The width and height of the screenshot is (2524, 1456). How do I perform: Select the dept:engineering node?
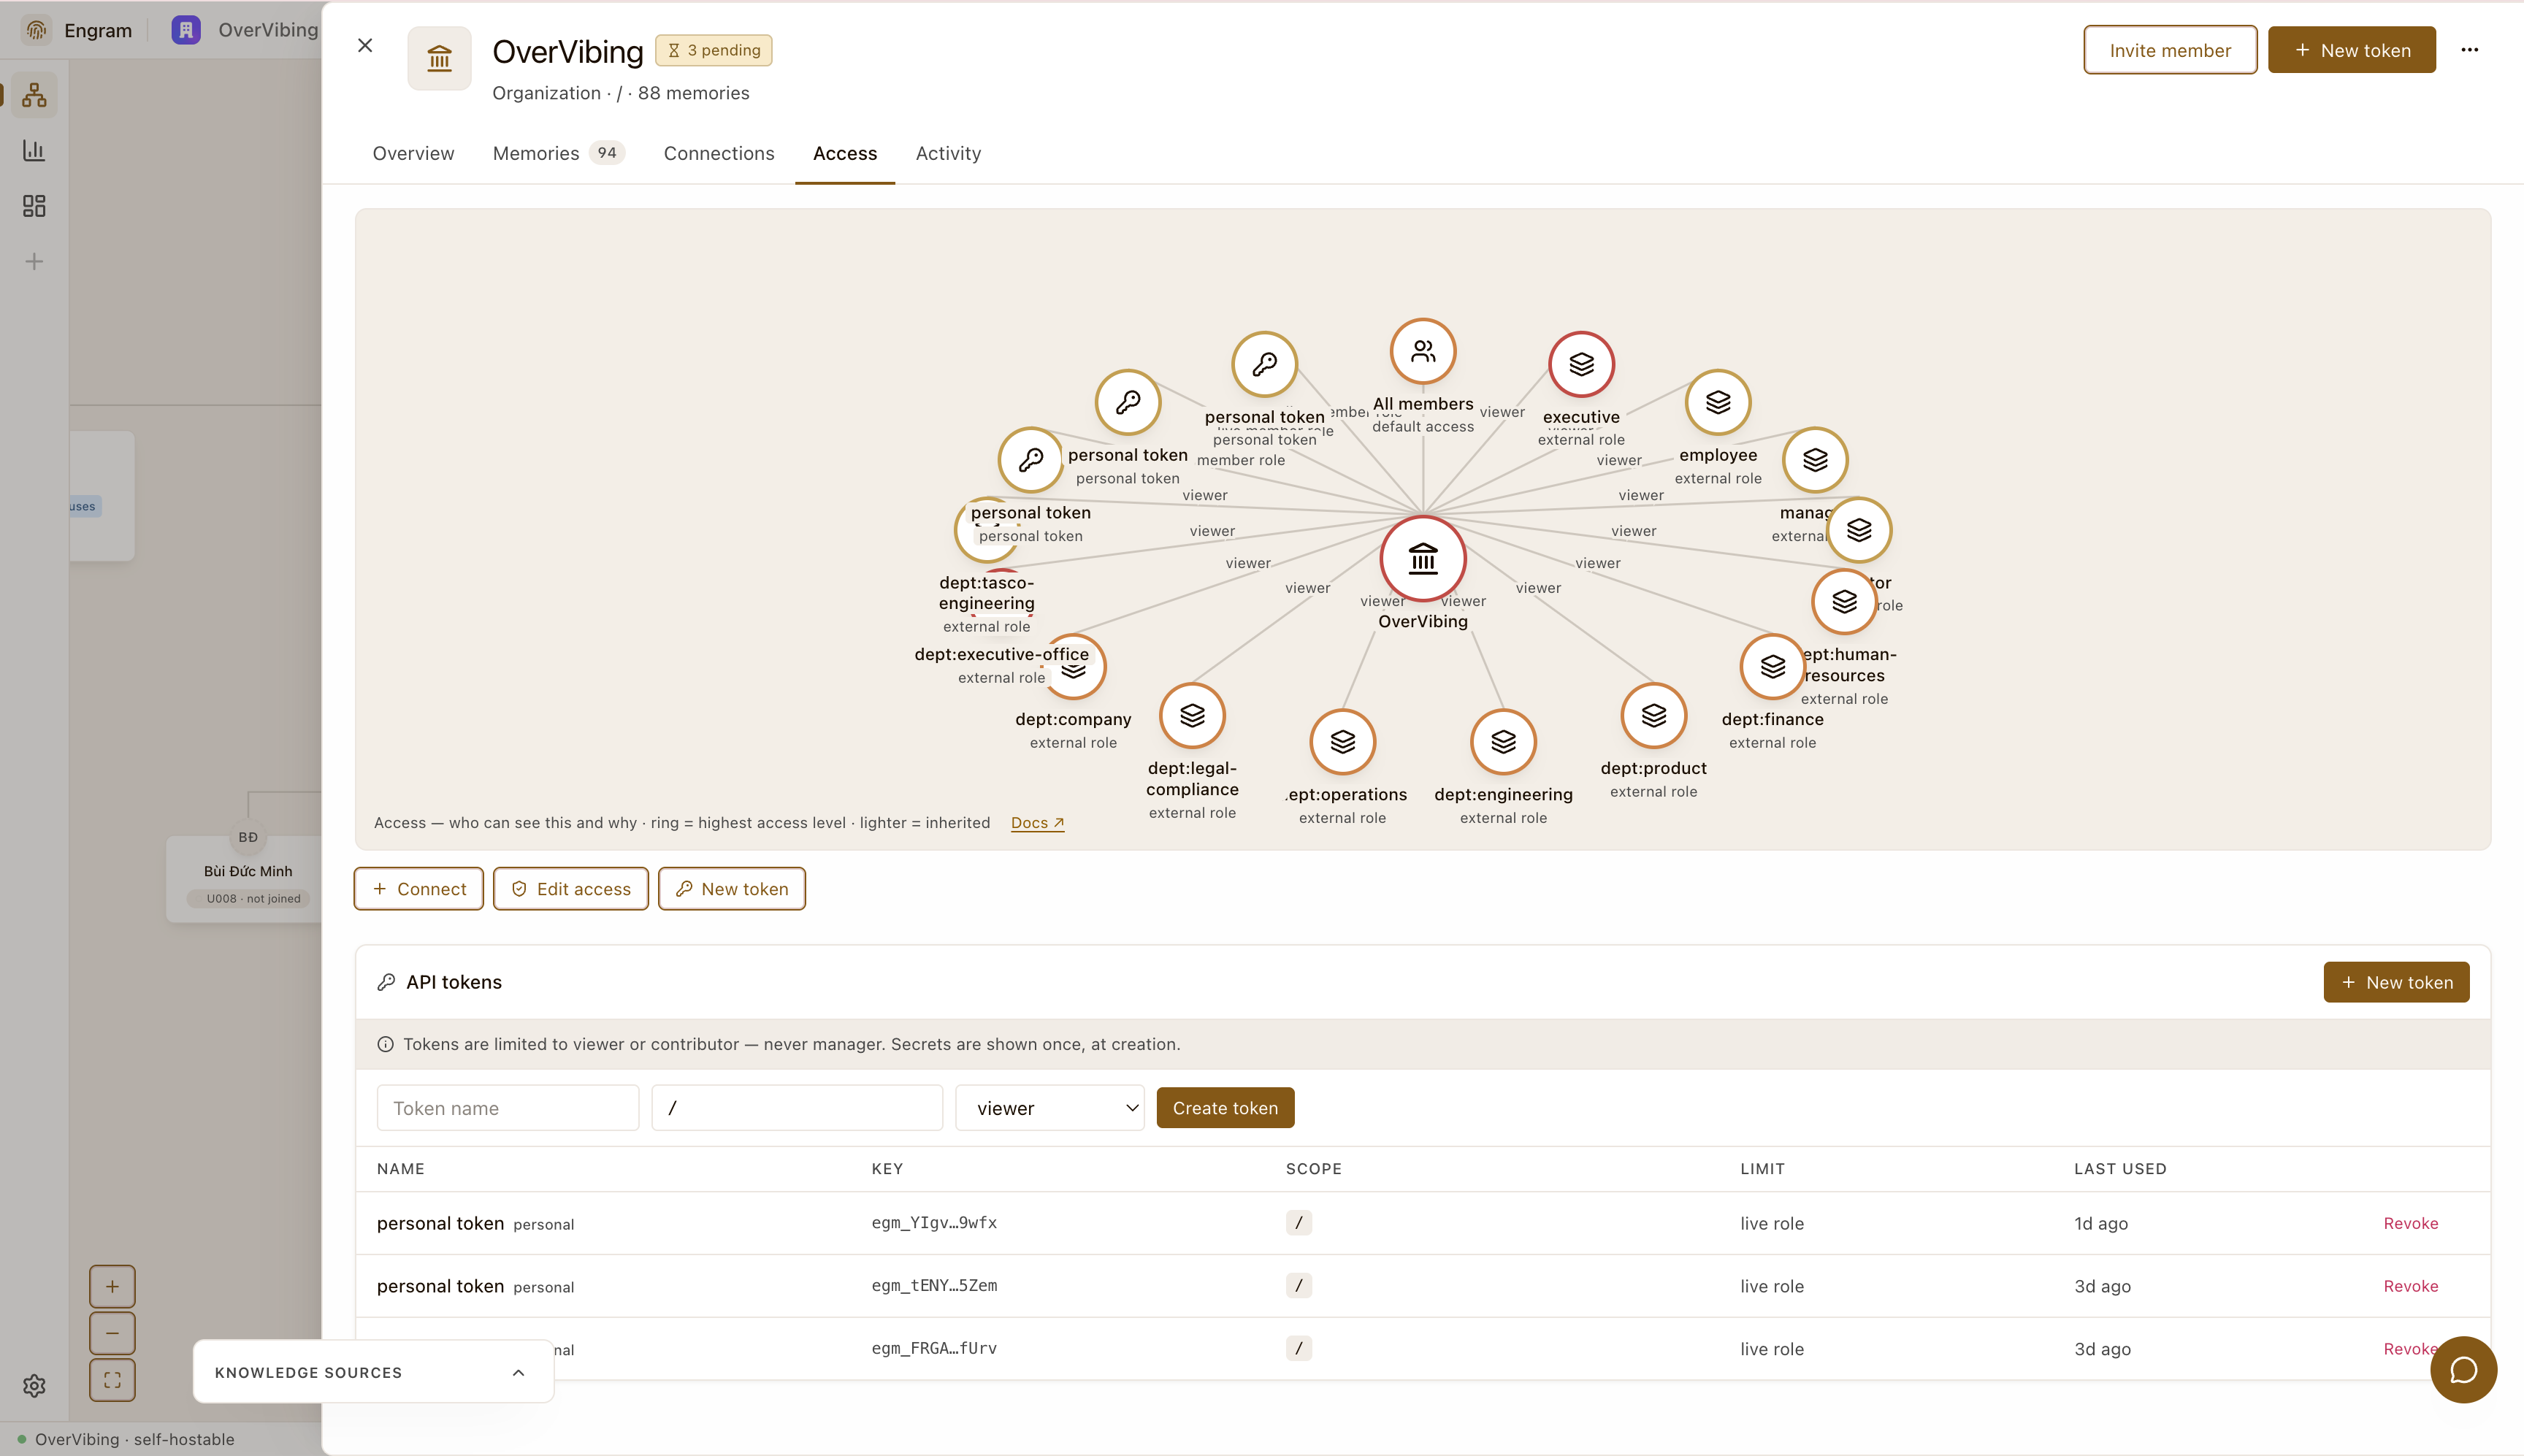(1503, 741)
